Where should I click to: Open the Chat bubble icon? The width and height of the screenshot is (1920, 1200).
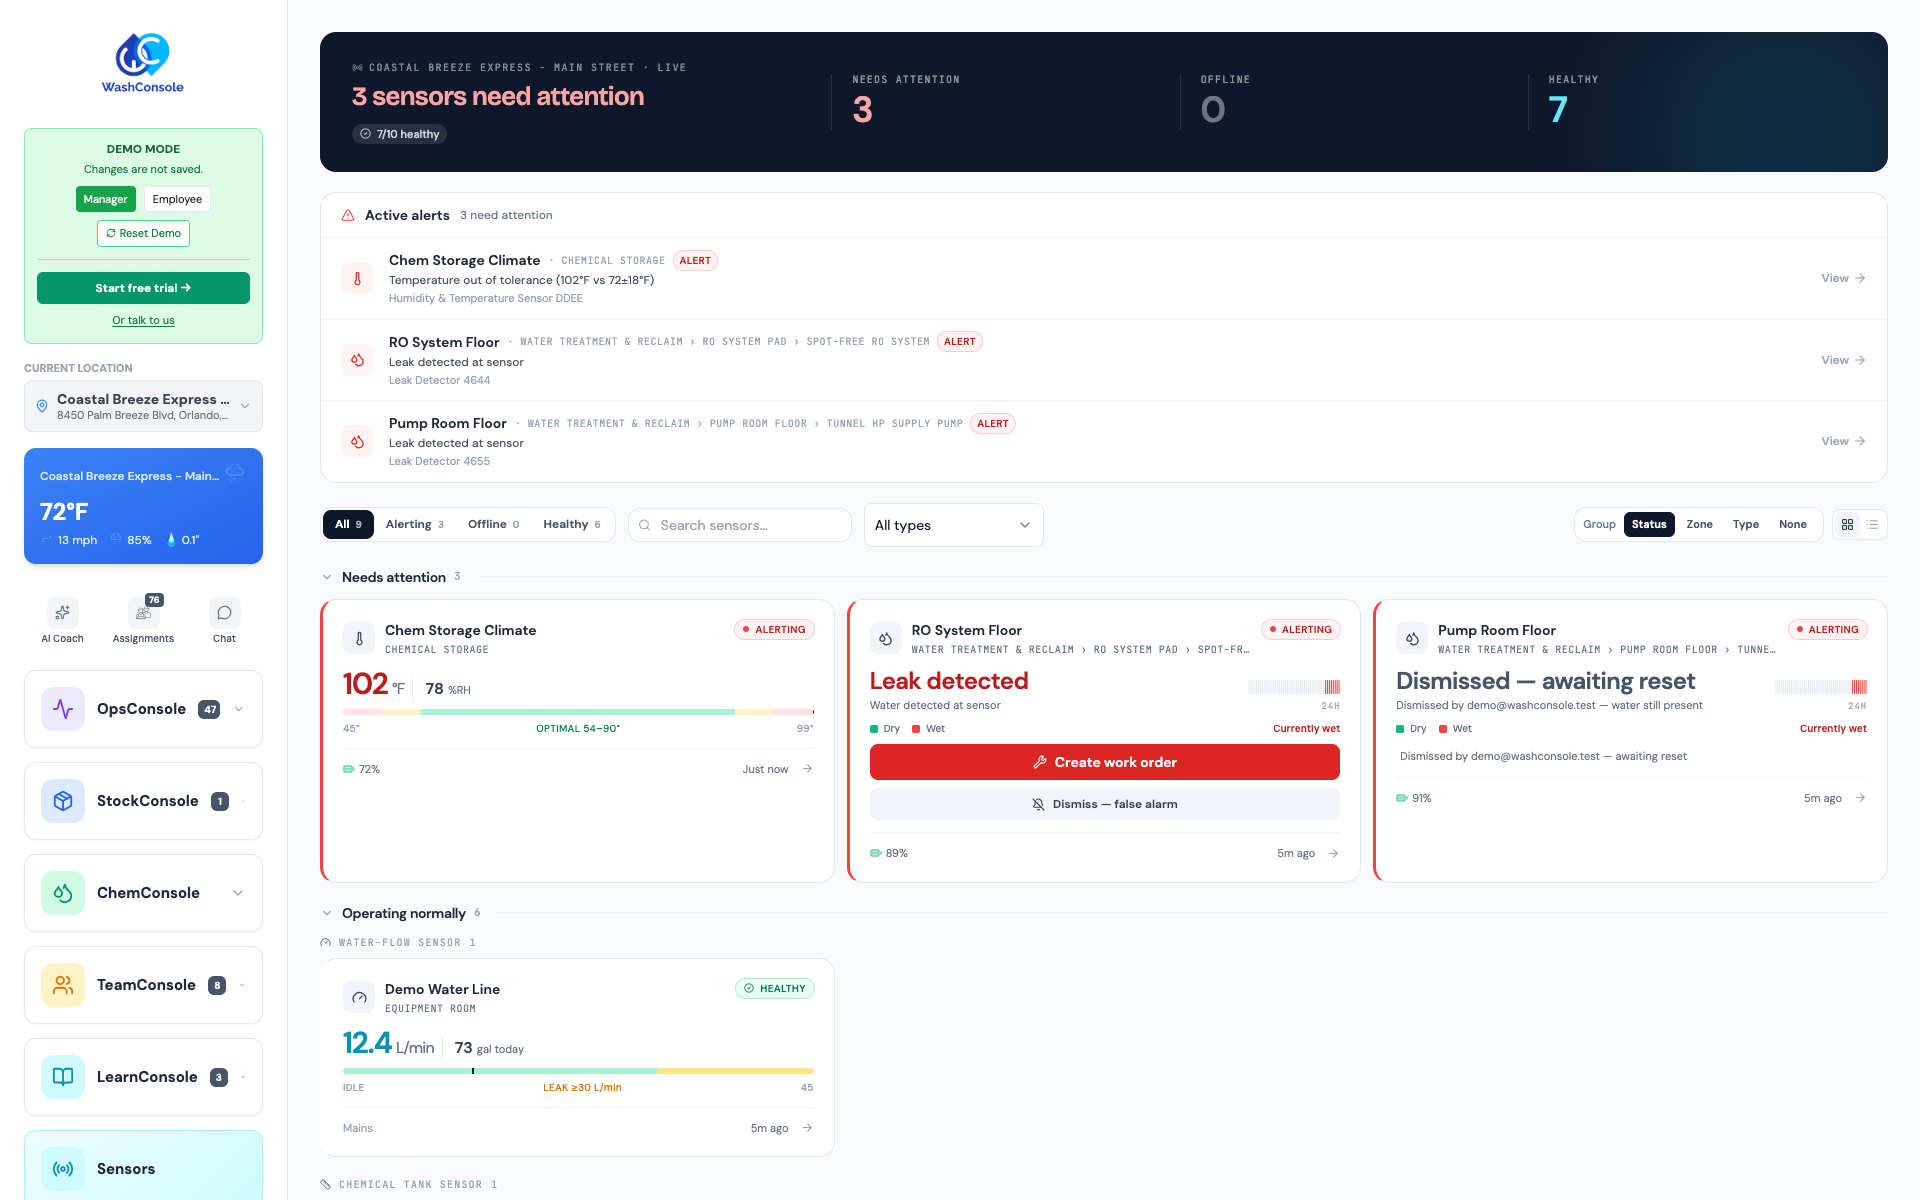224,612
